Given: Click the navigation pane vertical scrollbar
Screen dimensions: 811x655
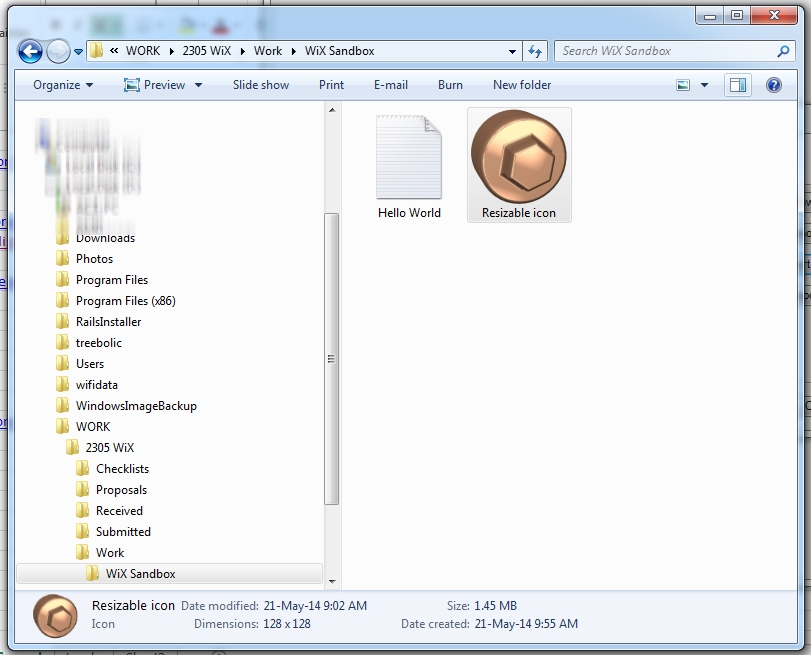Looking at the screenshot, I should pyautogui.click(x=332, y=360).
